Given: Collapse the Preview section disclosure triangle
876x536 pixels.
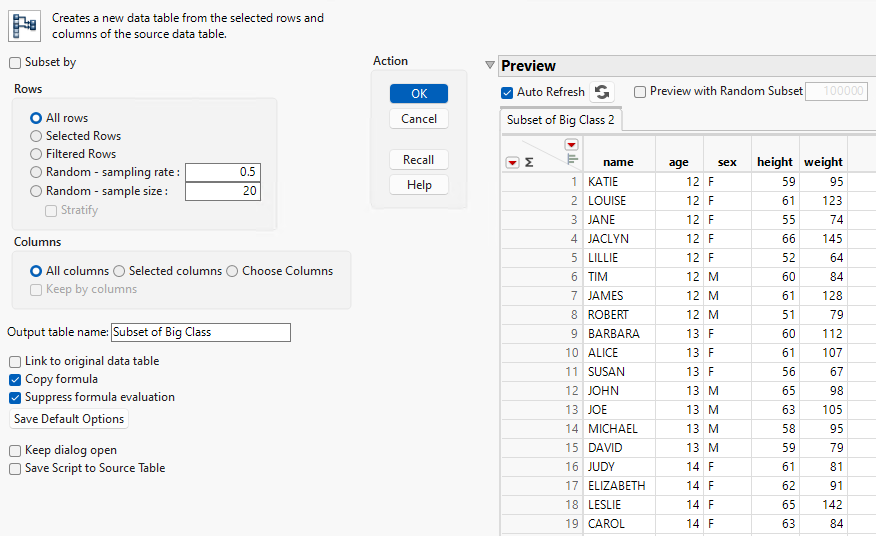Looking at the screenshot, I should [489, 66].
